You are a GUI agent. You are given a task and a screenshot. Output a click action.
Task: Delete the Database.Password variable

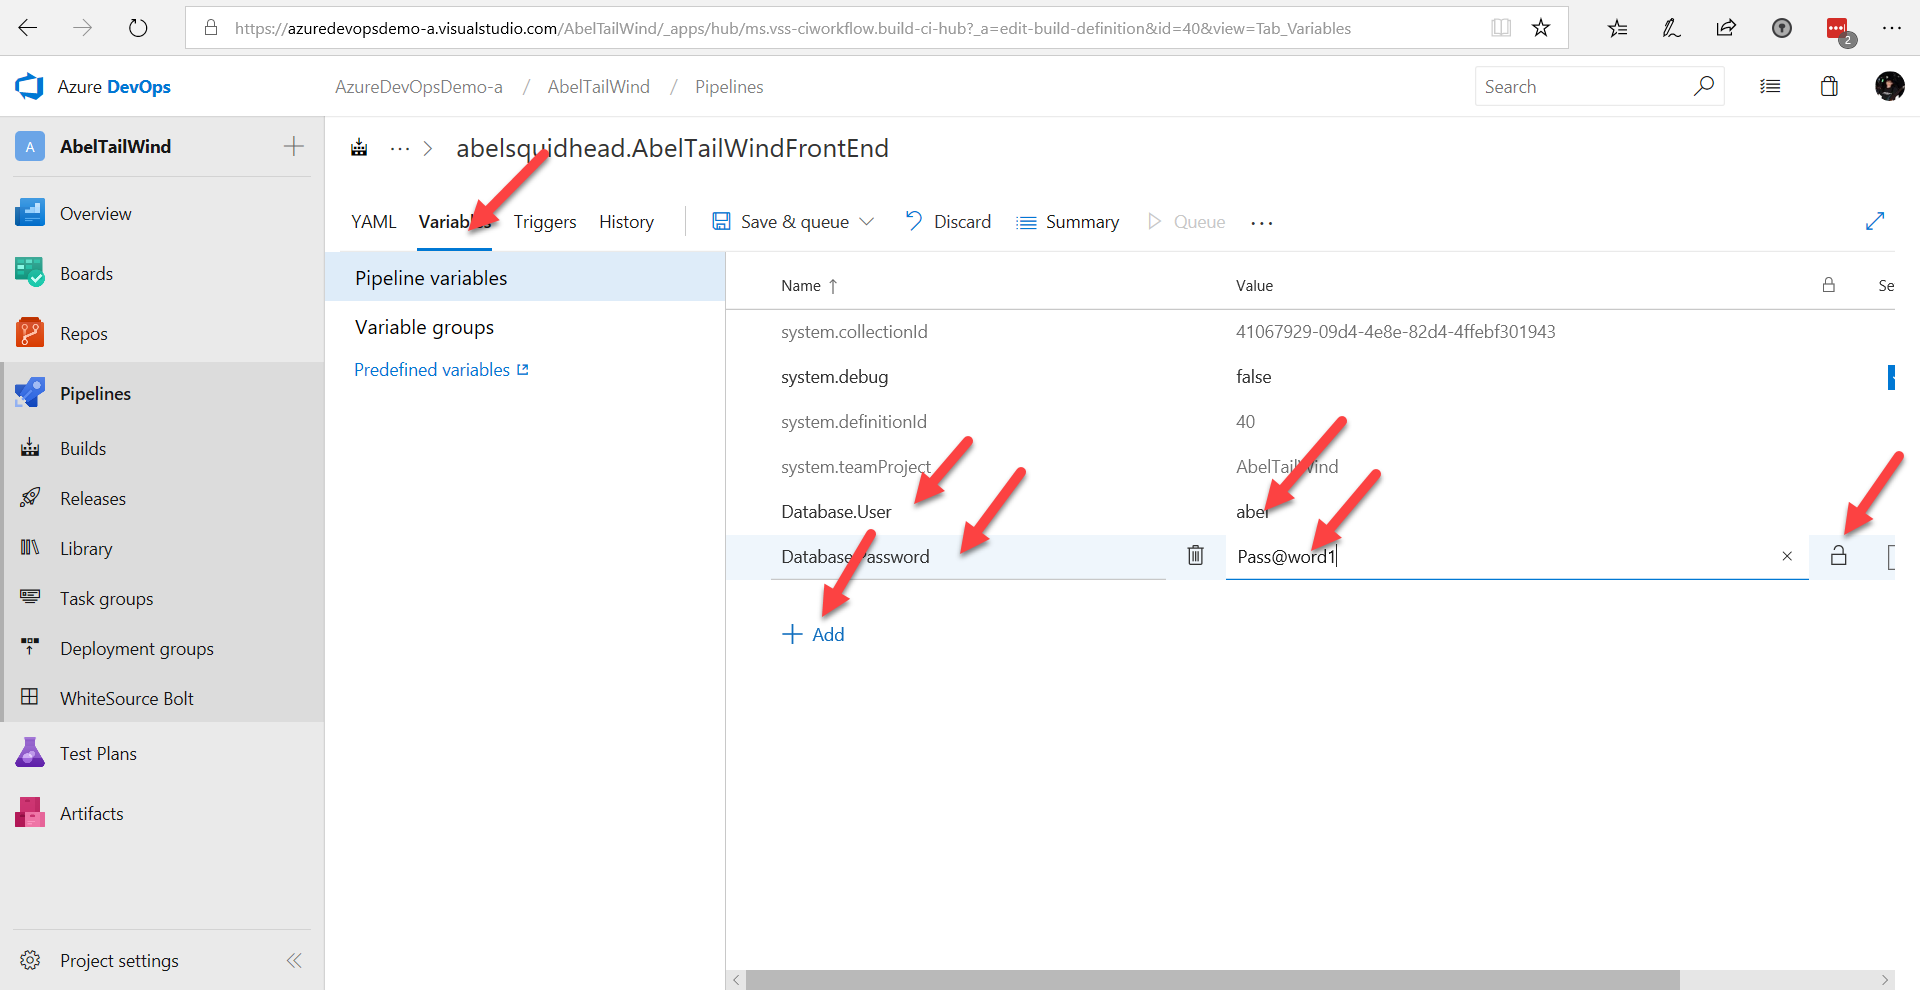[1195, 555]
